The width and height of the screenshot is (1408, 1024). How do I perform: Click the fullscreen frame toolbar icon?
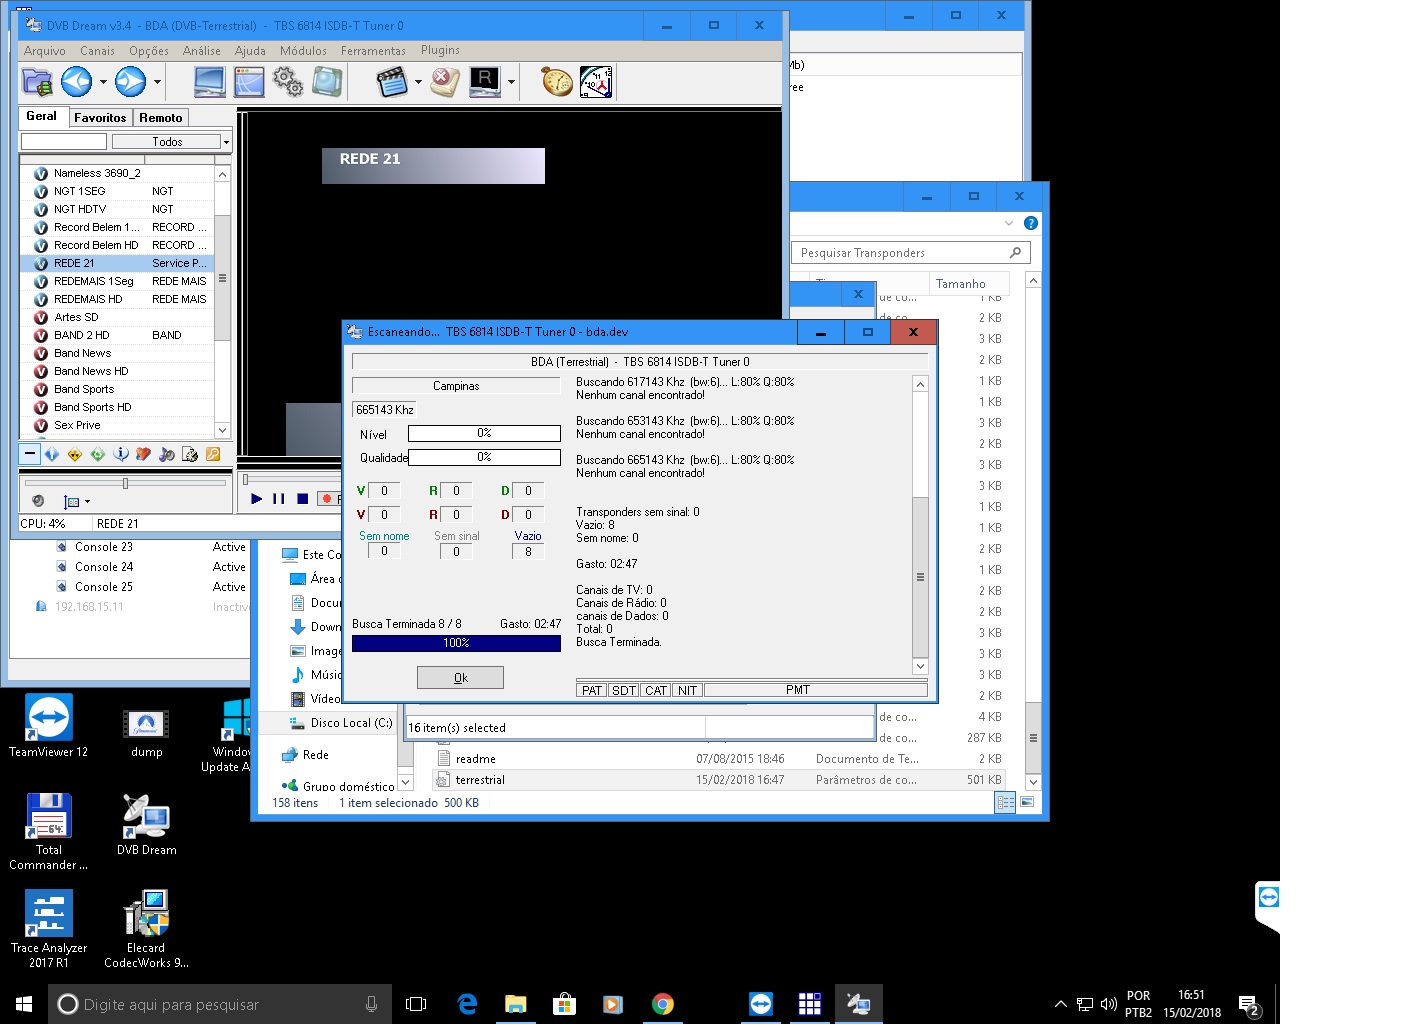[x=327, y=81]
